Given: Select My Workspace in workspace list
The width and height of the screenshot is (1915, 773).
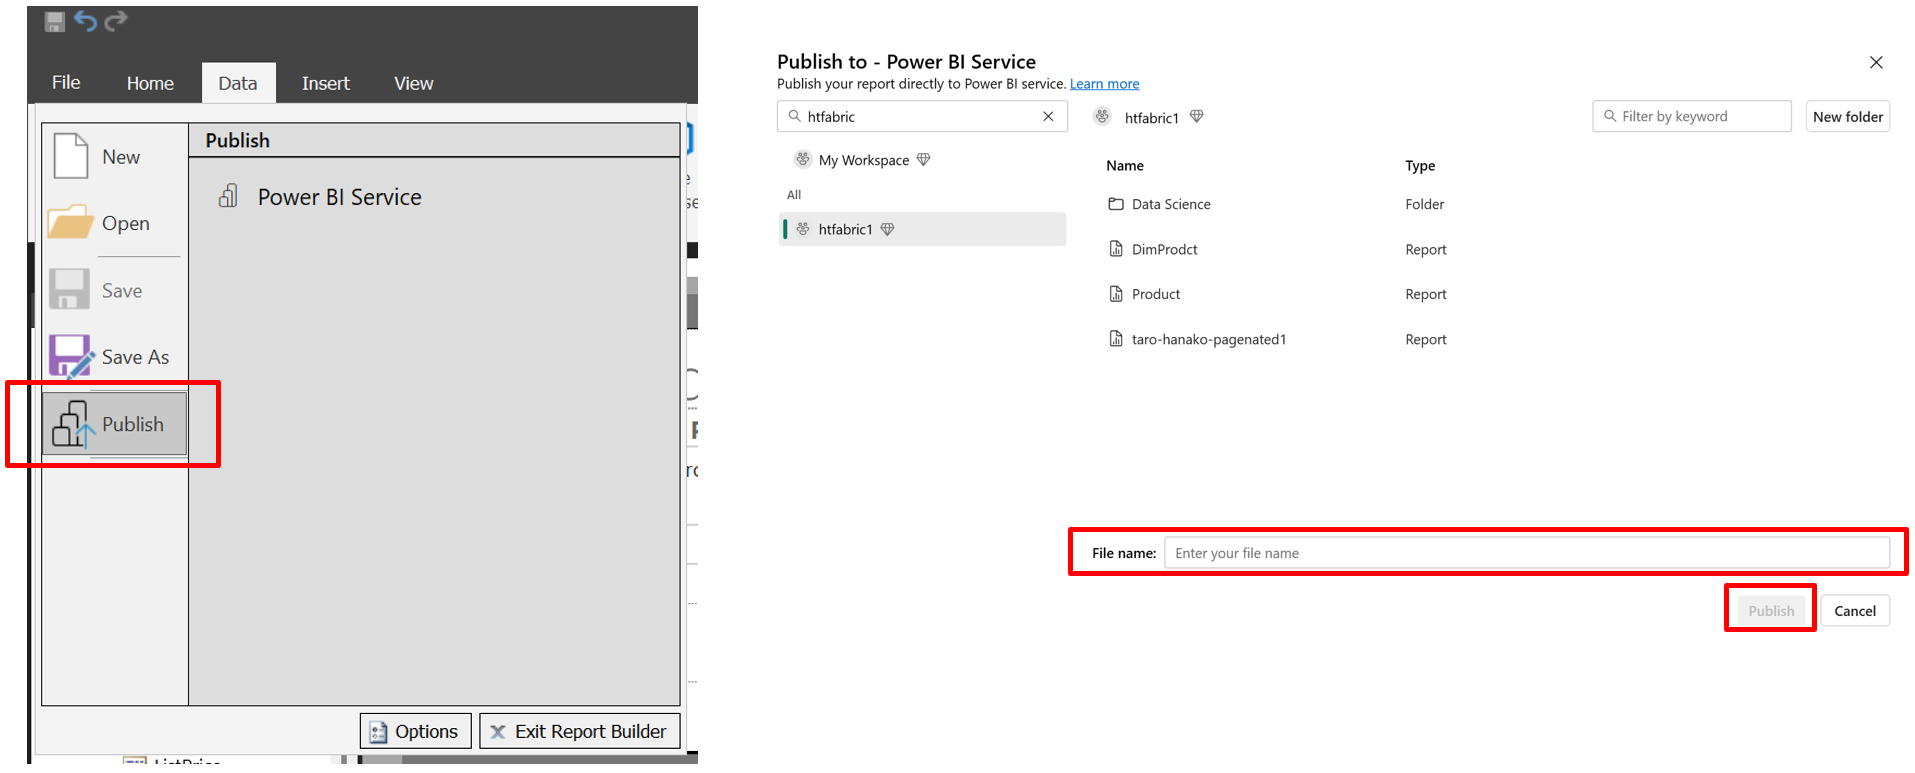Looking at the screenshot, I should tap(863, 160).
